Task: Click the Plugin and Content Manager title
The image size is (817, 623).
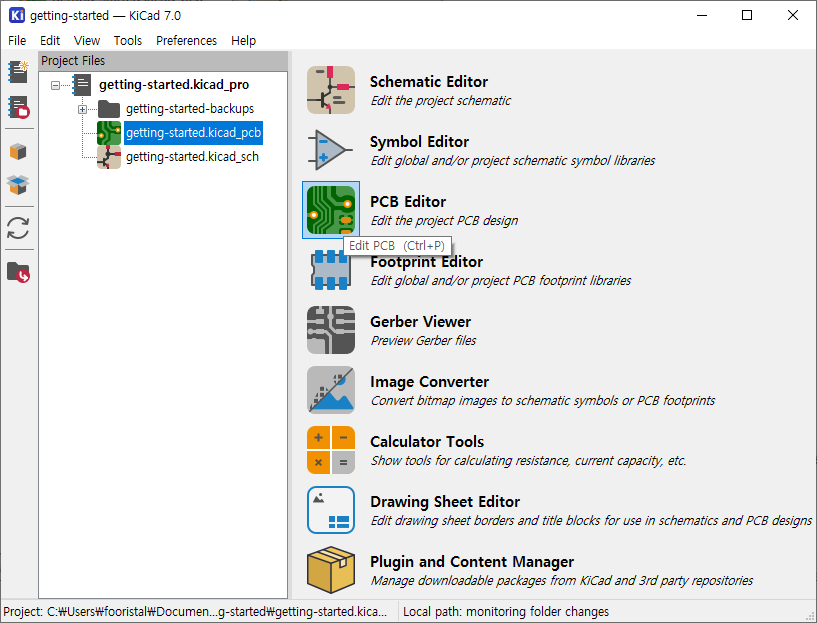Action: [472, 562]
